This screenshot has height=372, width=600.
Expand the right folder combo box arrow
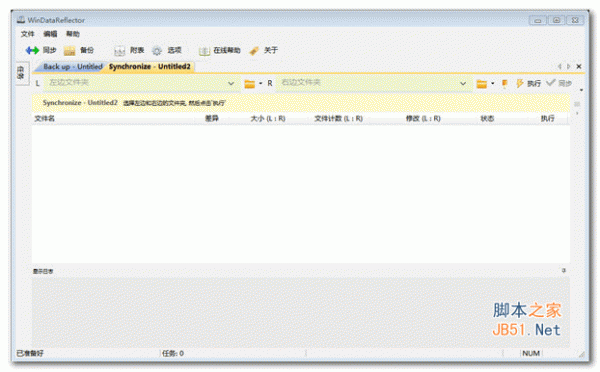(x=463, y=83)
